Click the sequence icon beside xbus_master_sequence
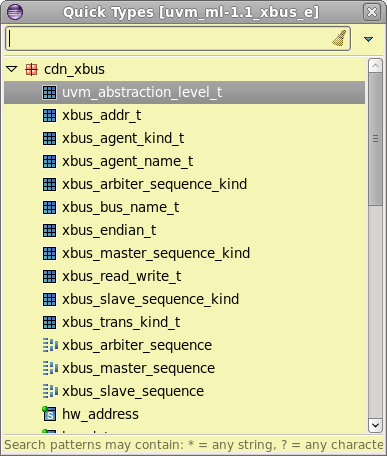387x456 pixels. pos(50,368)
